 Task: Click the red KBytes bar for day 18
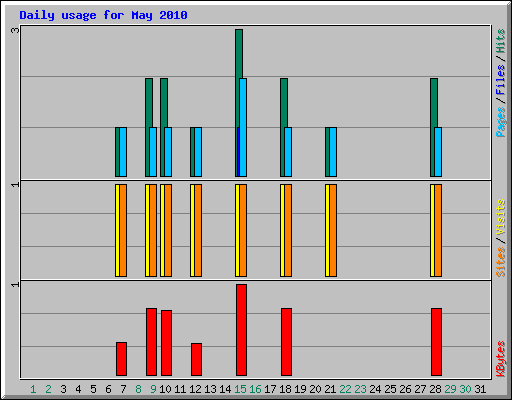pyautogui.click(x=286, y=342)
